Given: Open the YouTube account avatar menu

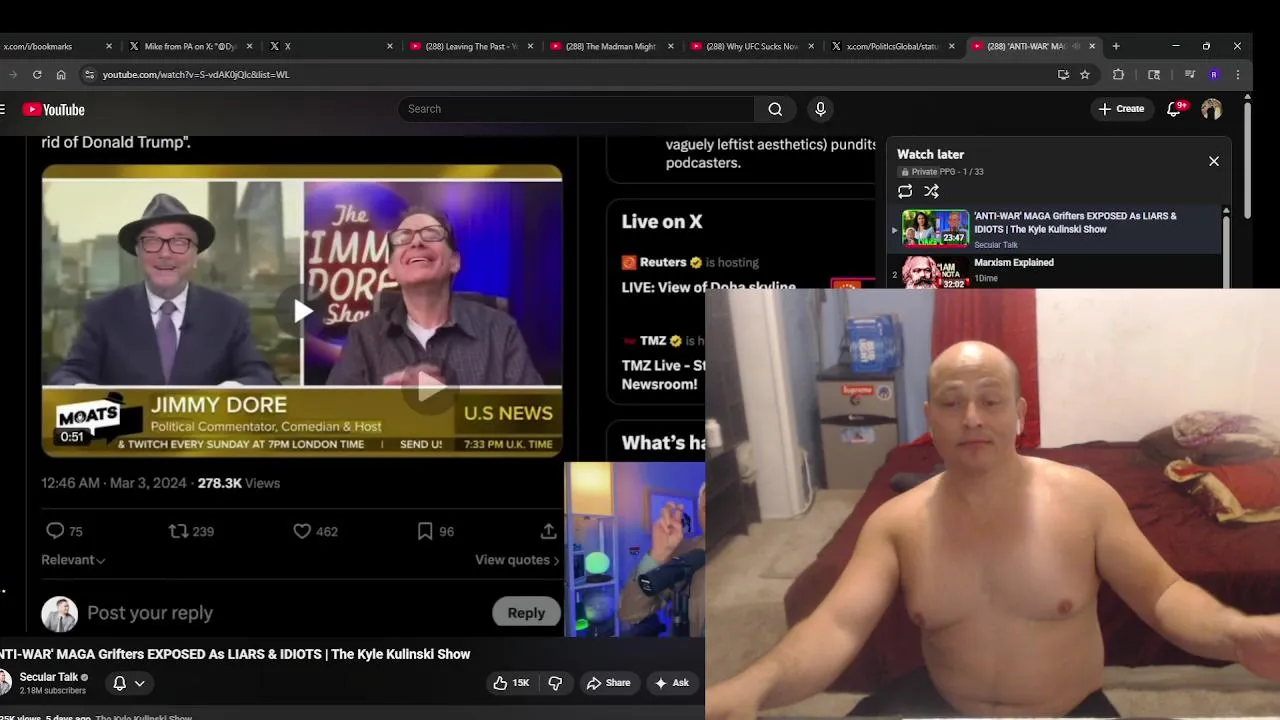Looking at the screenshot, I should [x=1212, y=109].
